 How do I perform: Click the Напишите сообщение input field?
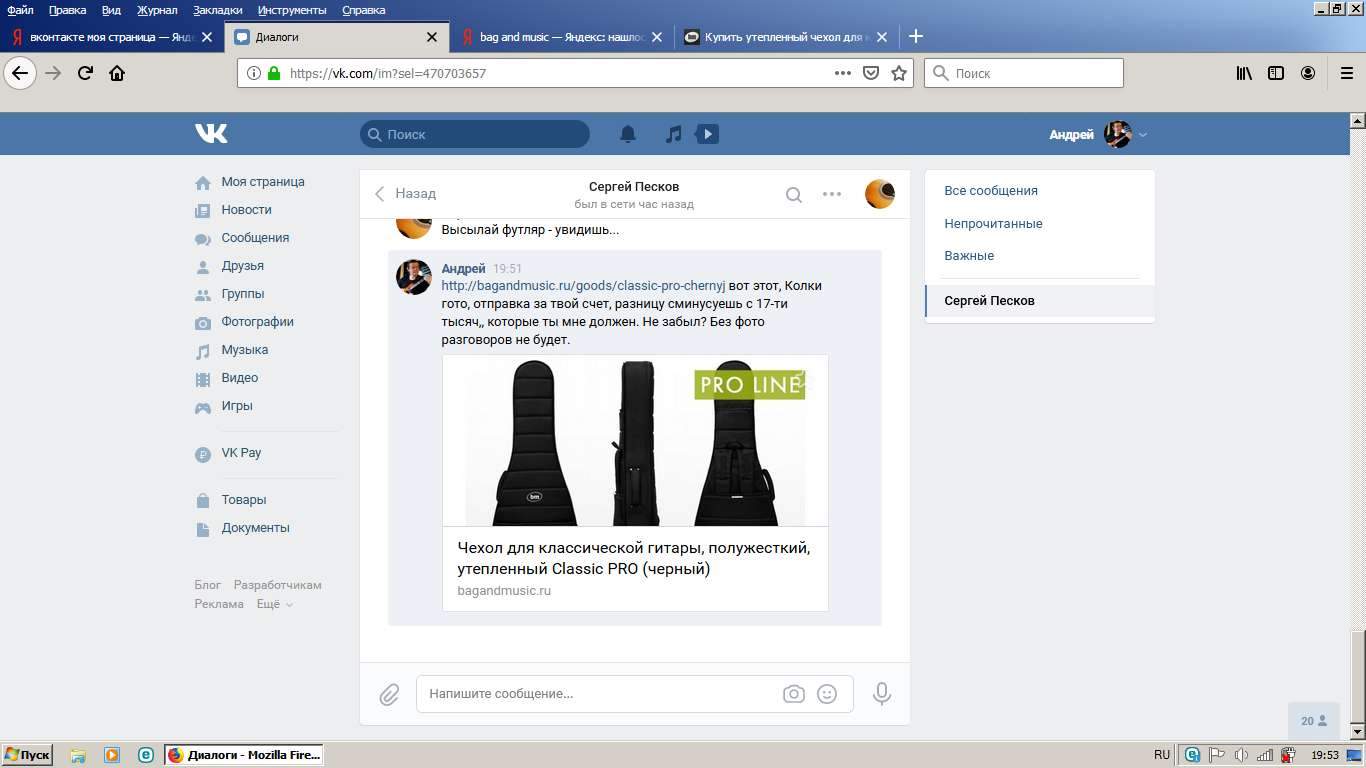tap(600, 694)
